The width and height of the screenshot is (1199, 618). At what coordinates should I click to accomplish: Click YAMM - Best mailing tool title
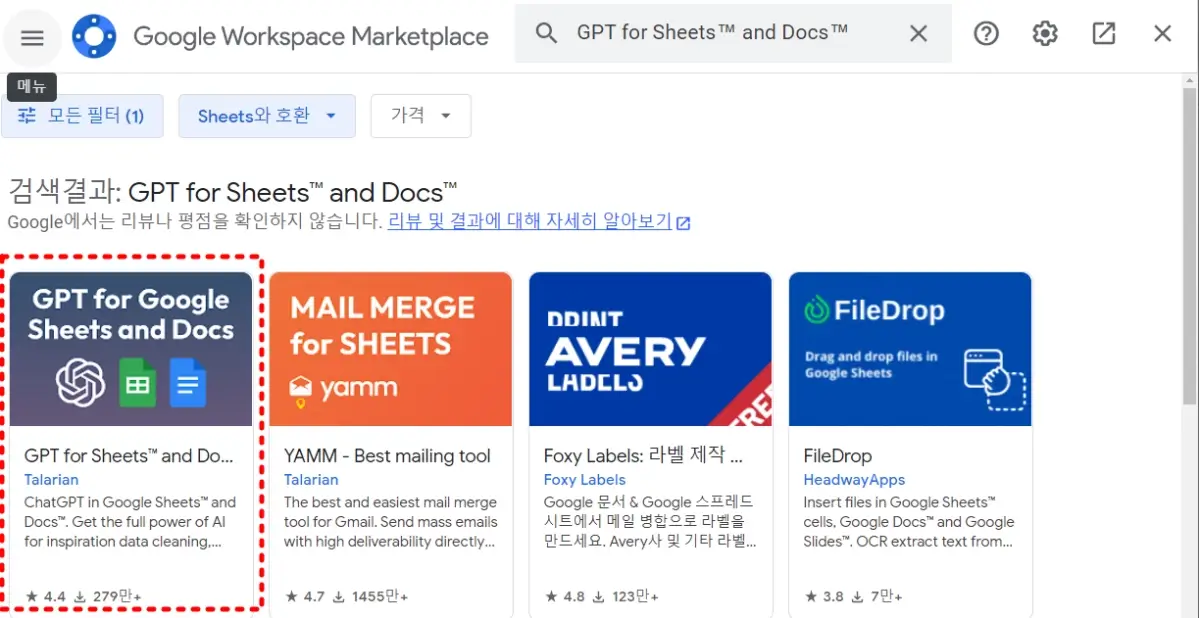(x=388, y=456)
